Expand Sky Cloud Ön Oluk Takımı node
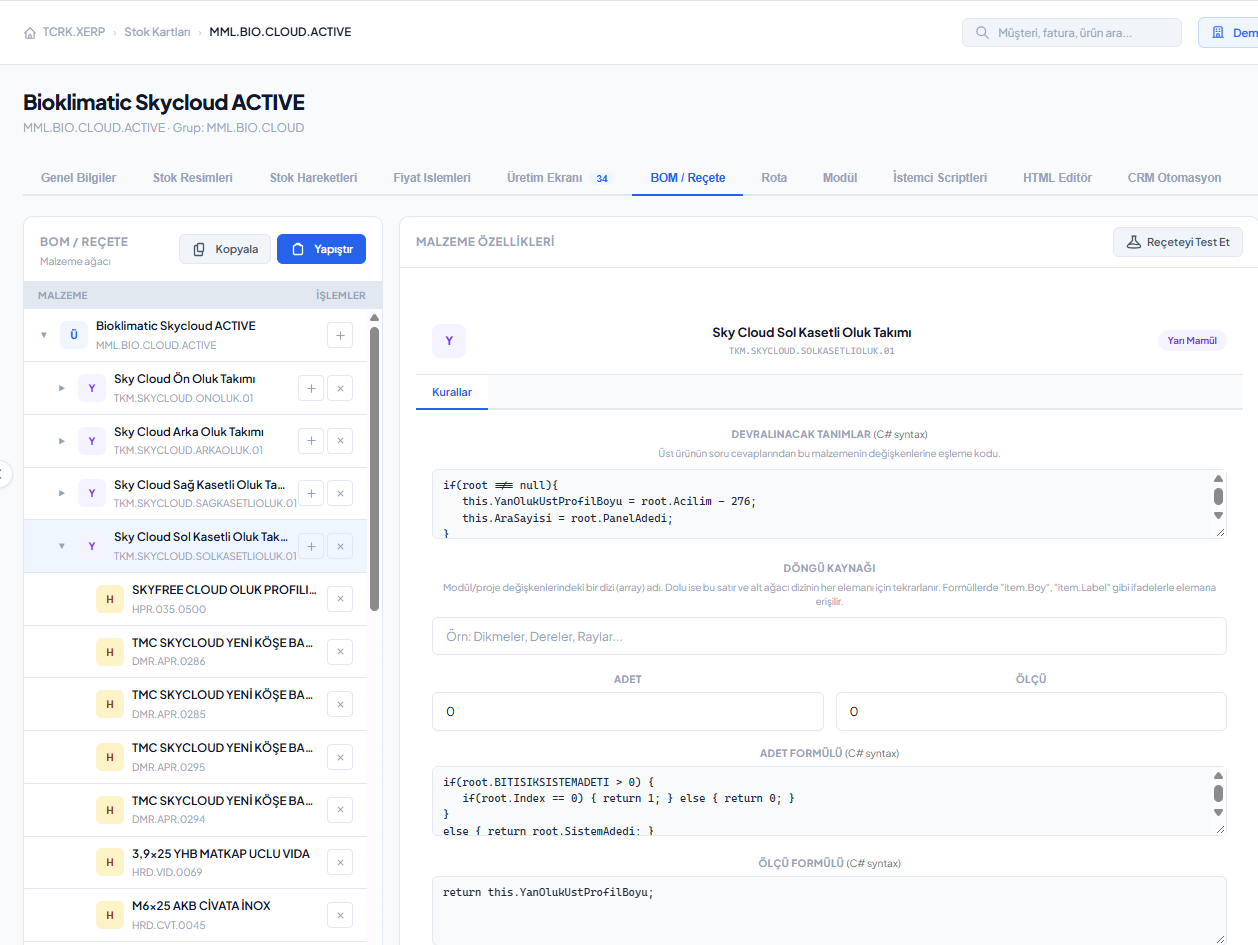The width and height of the screenshot is (1258, 945). click(x=61, y=388)
